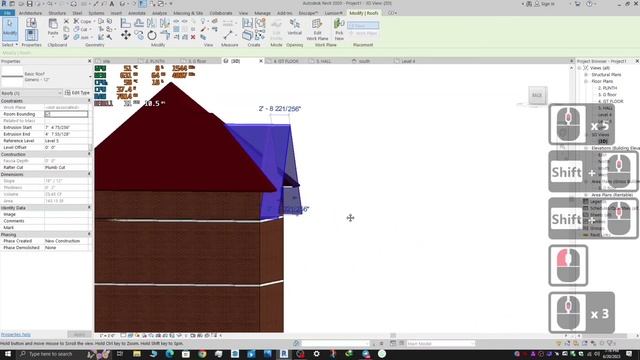Open the Roofs (1) filter dropdown
The width and height of the screenshot is (640, 360).
(31, 93)
